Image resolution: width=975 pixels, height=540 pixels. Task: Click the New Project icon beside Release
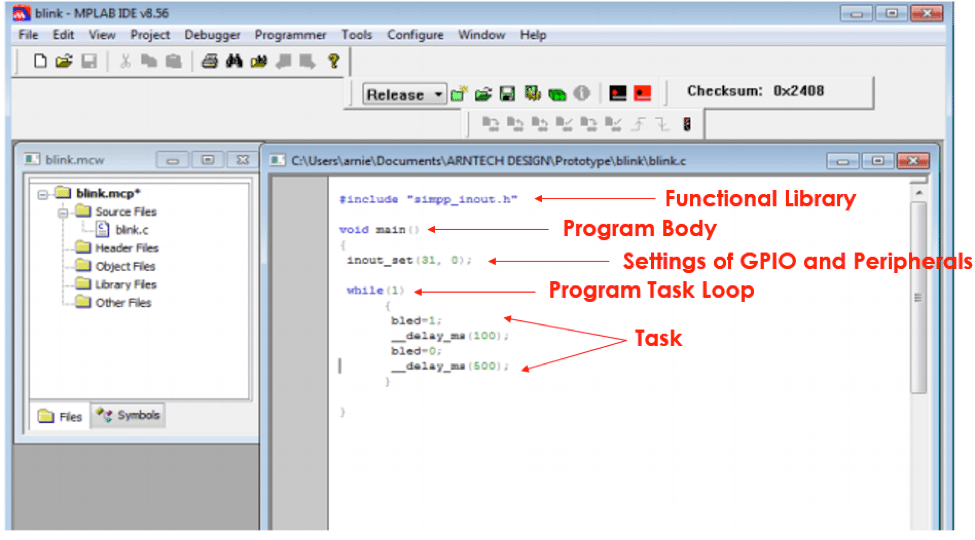click(x=459, y=94)
